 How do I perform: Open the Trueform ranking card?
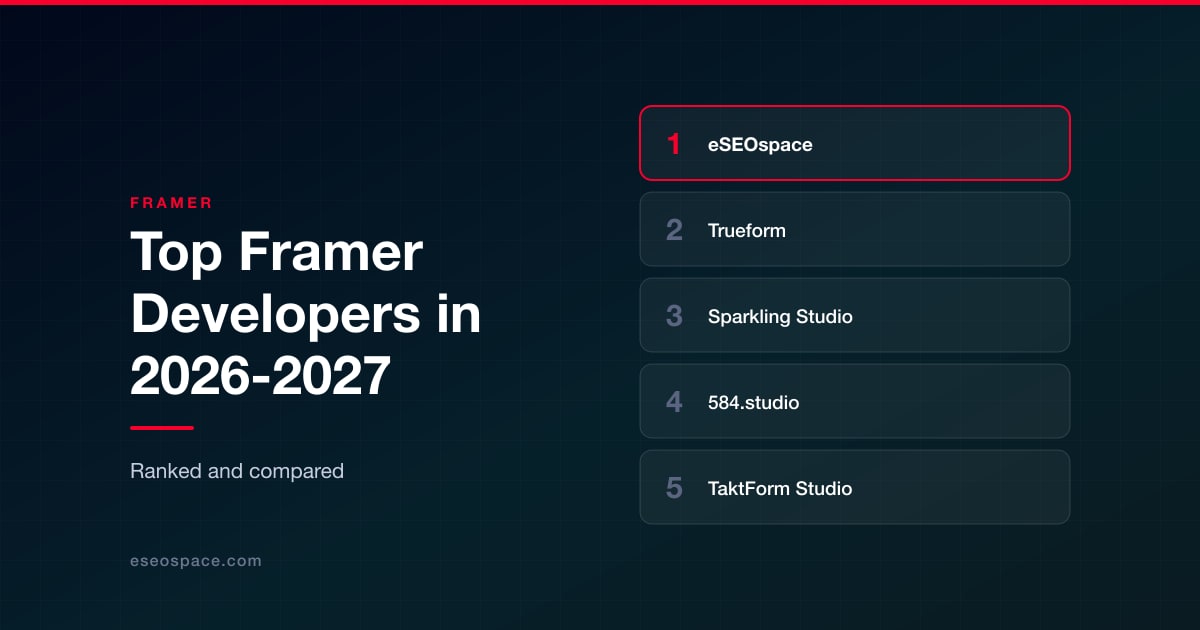pos(855,229)
